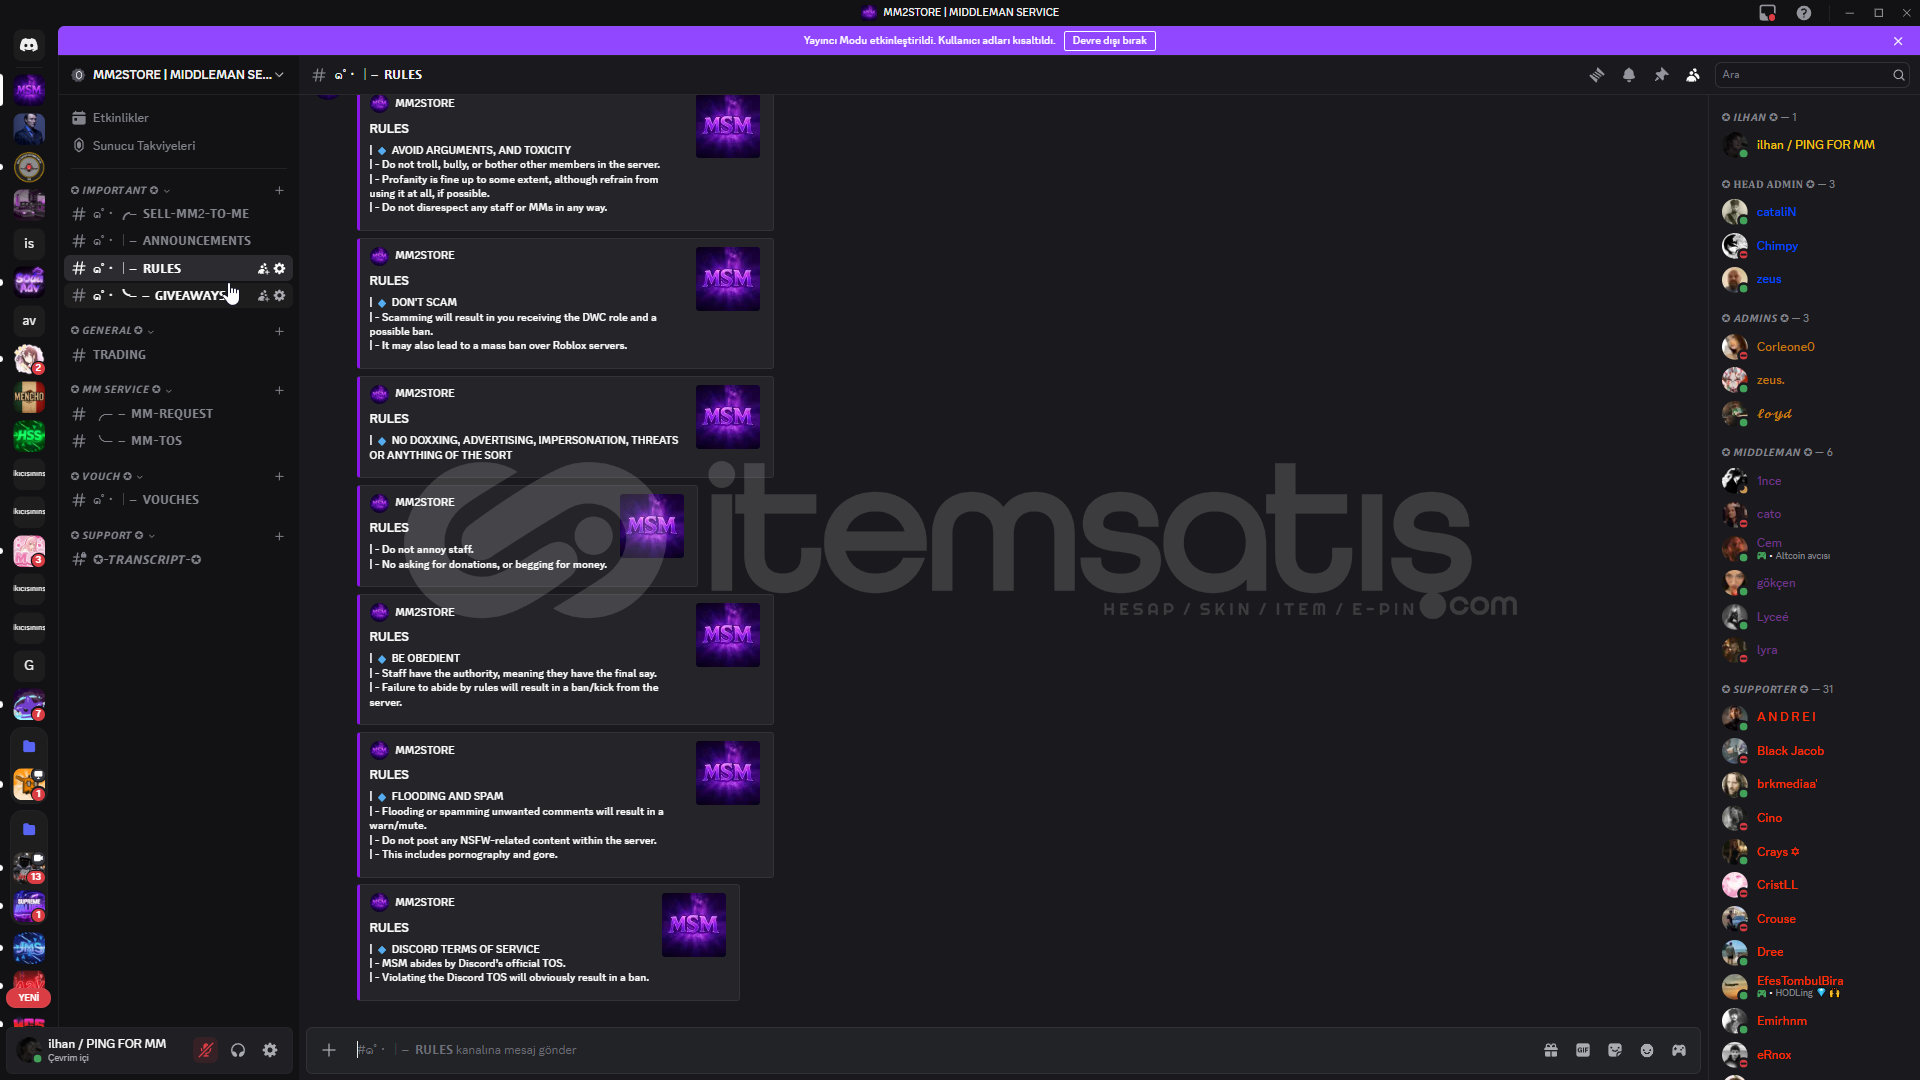The width and height of the screenshot is (1920, 1080).
Task: Open notification settings bell icon
Action: click(1629, 75)
